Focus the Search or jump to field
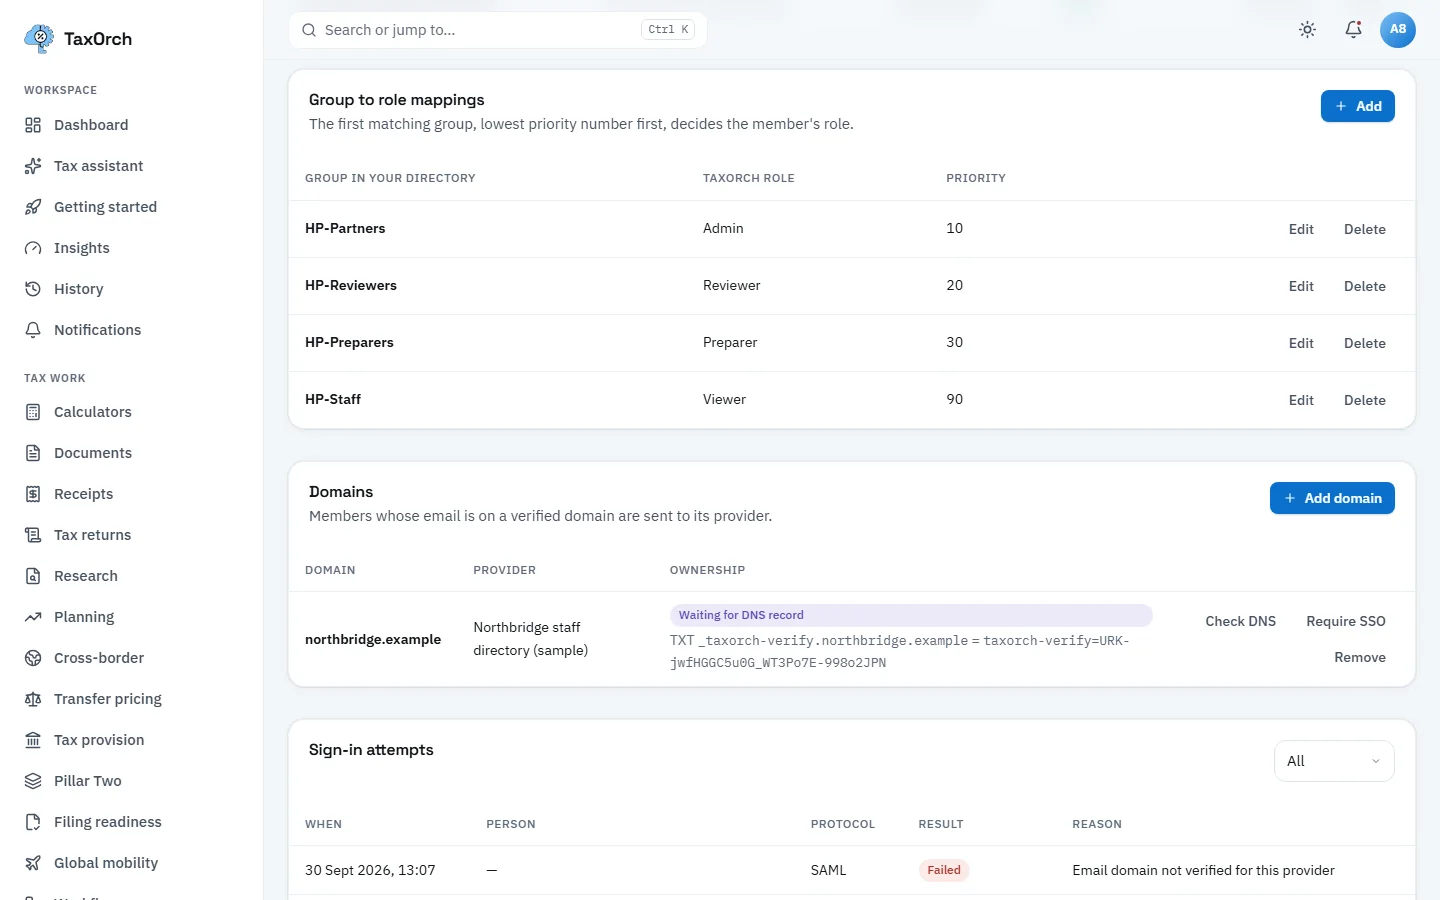 (498, 30)
